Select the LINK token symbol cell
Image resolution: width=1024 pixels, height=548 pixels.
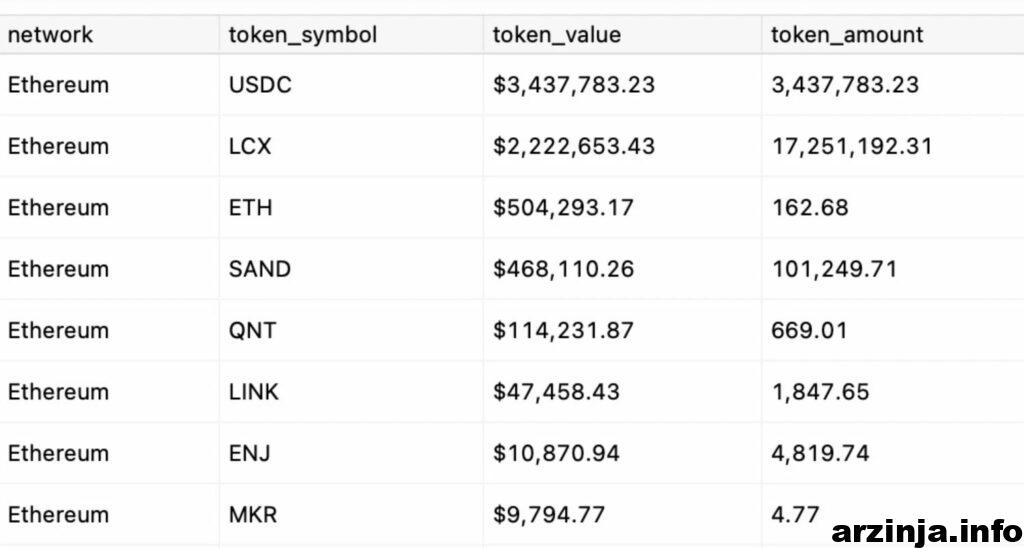pyautogui.click(x=351, y=392)
